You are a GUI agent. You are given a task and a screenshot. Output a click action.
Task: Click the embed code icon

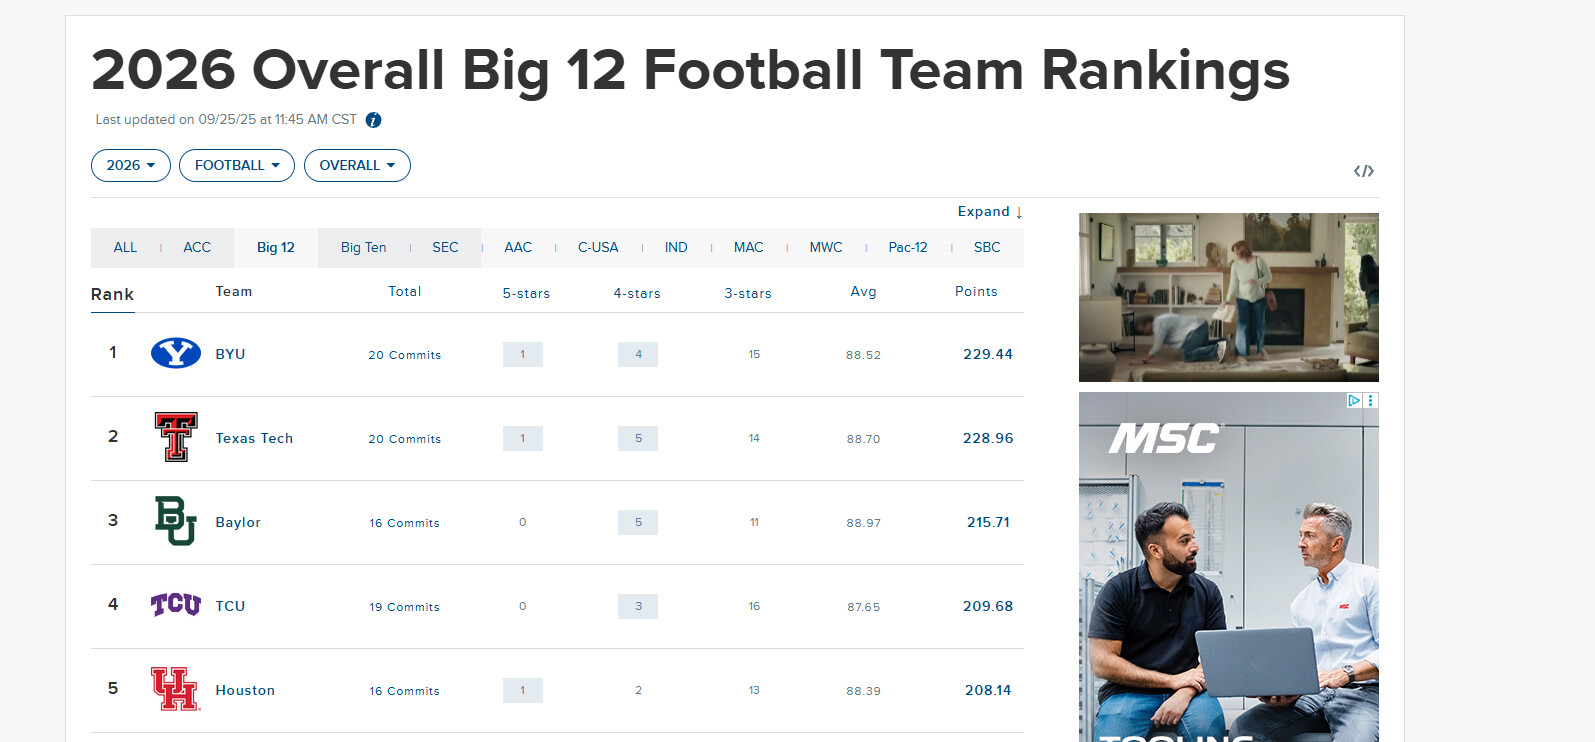click(1363, 171)
